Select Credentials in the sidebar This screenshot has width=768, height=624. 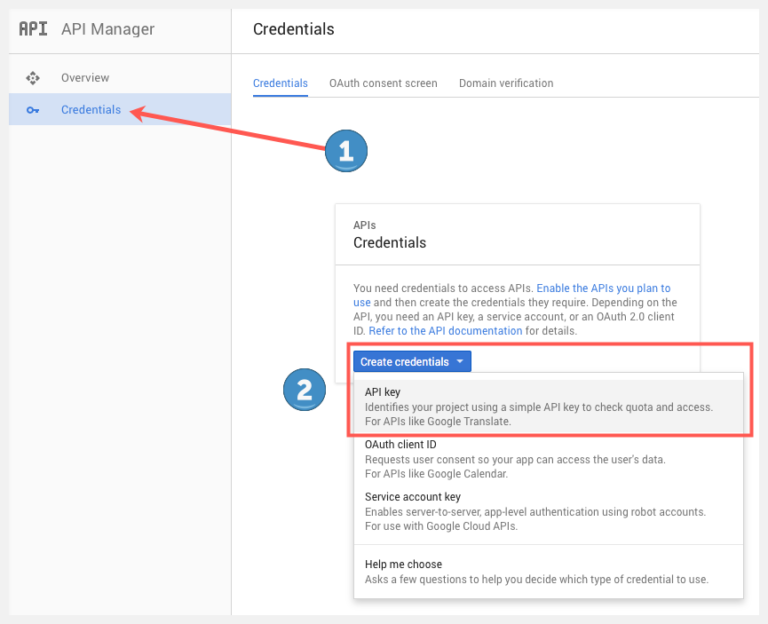[120, 109]
